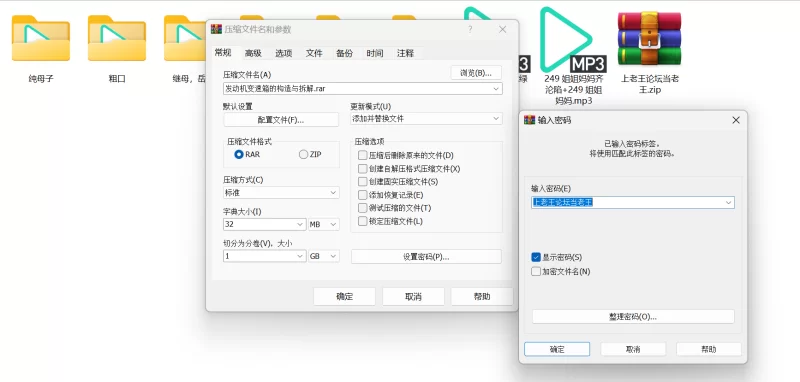The image size is (800, 382).
Task: Click the 配置文件 profiles button
Action: point(281,120)
